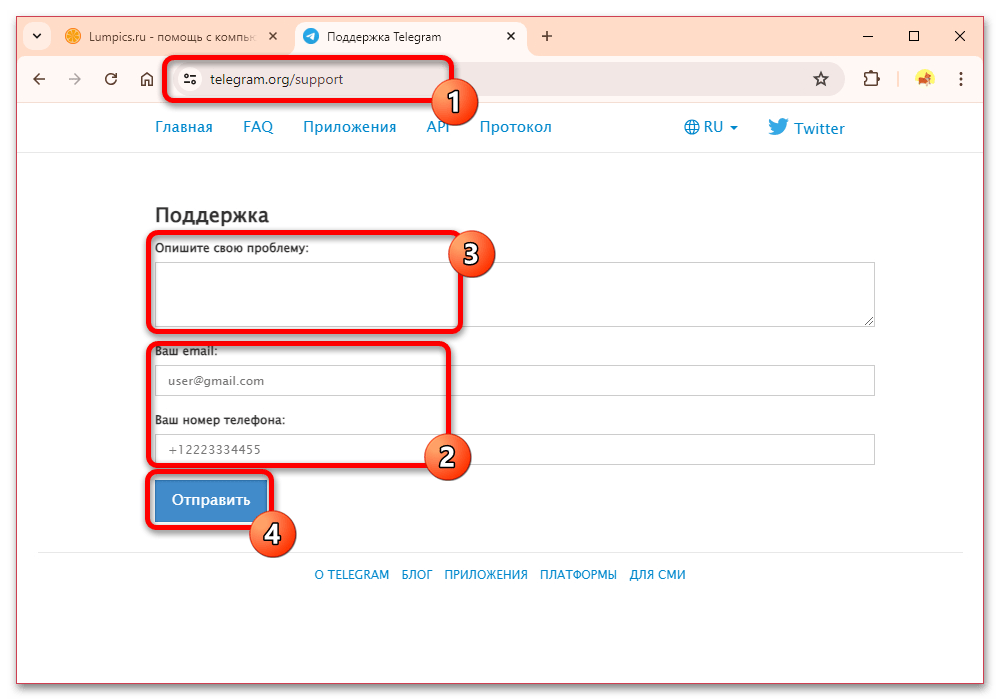This screenshot has height=700, width=1000.
Task: Open the Протокол navigation link
Action: click(515, 127)
